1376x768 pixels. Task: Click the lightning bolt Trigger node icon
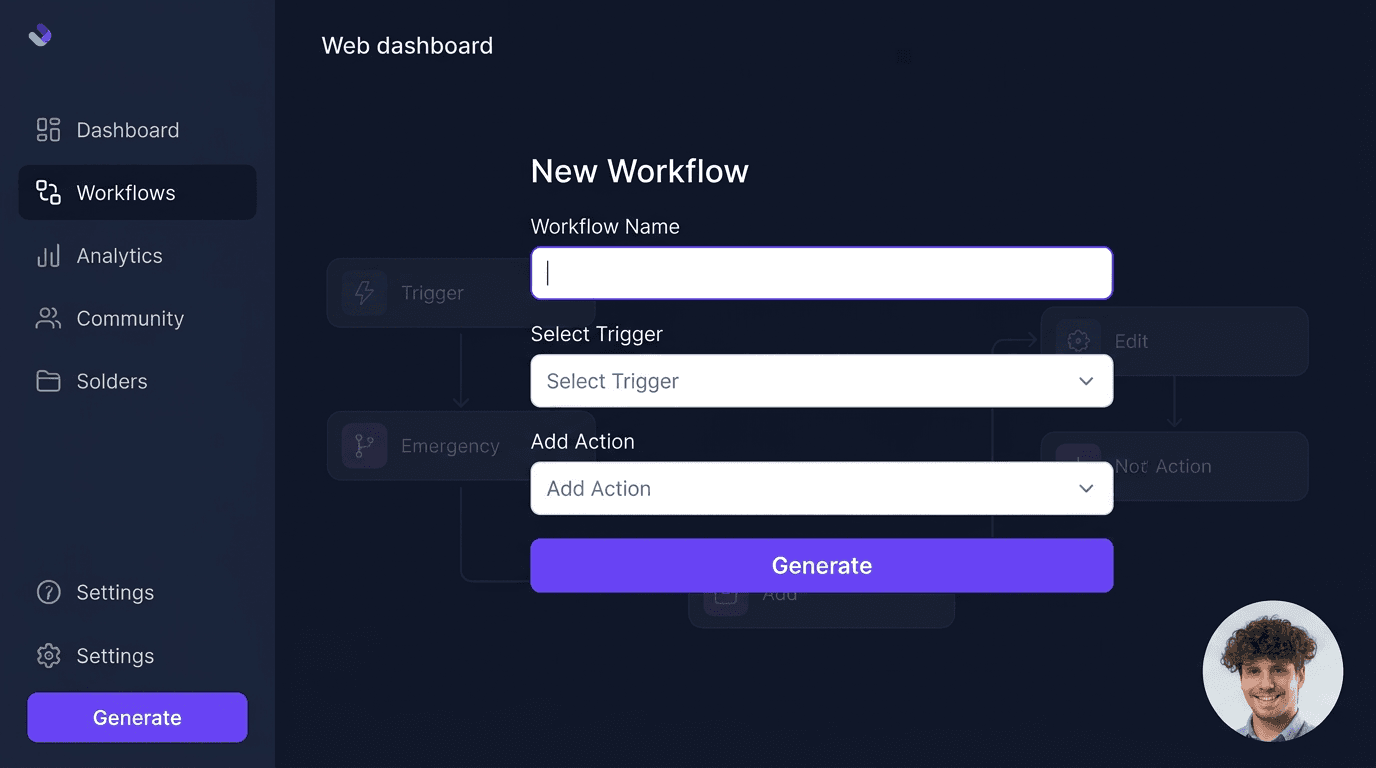(x=364, y=292)
